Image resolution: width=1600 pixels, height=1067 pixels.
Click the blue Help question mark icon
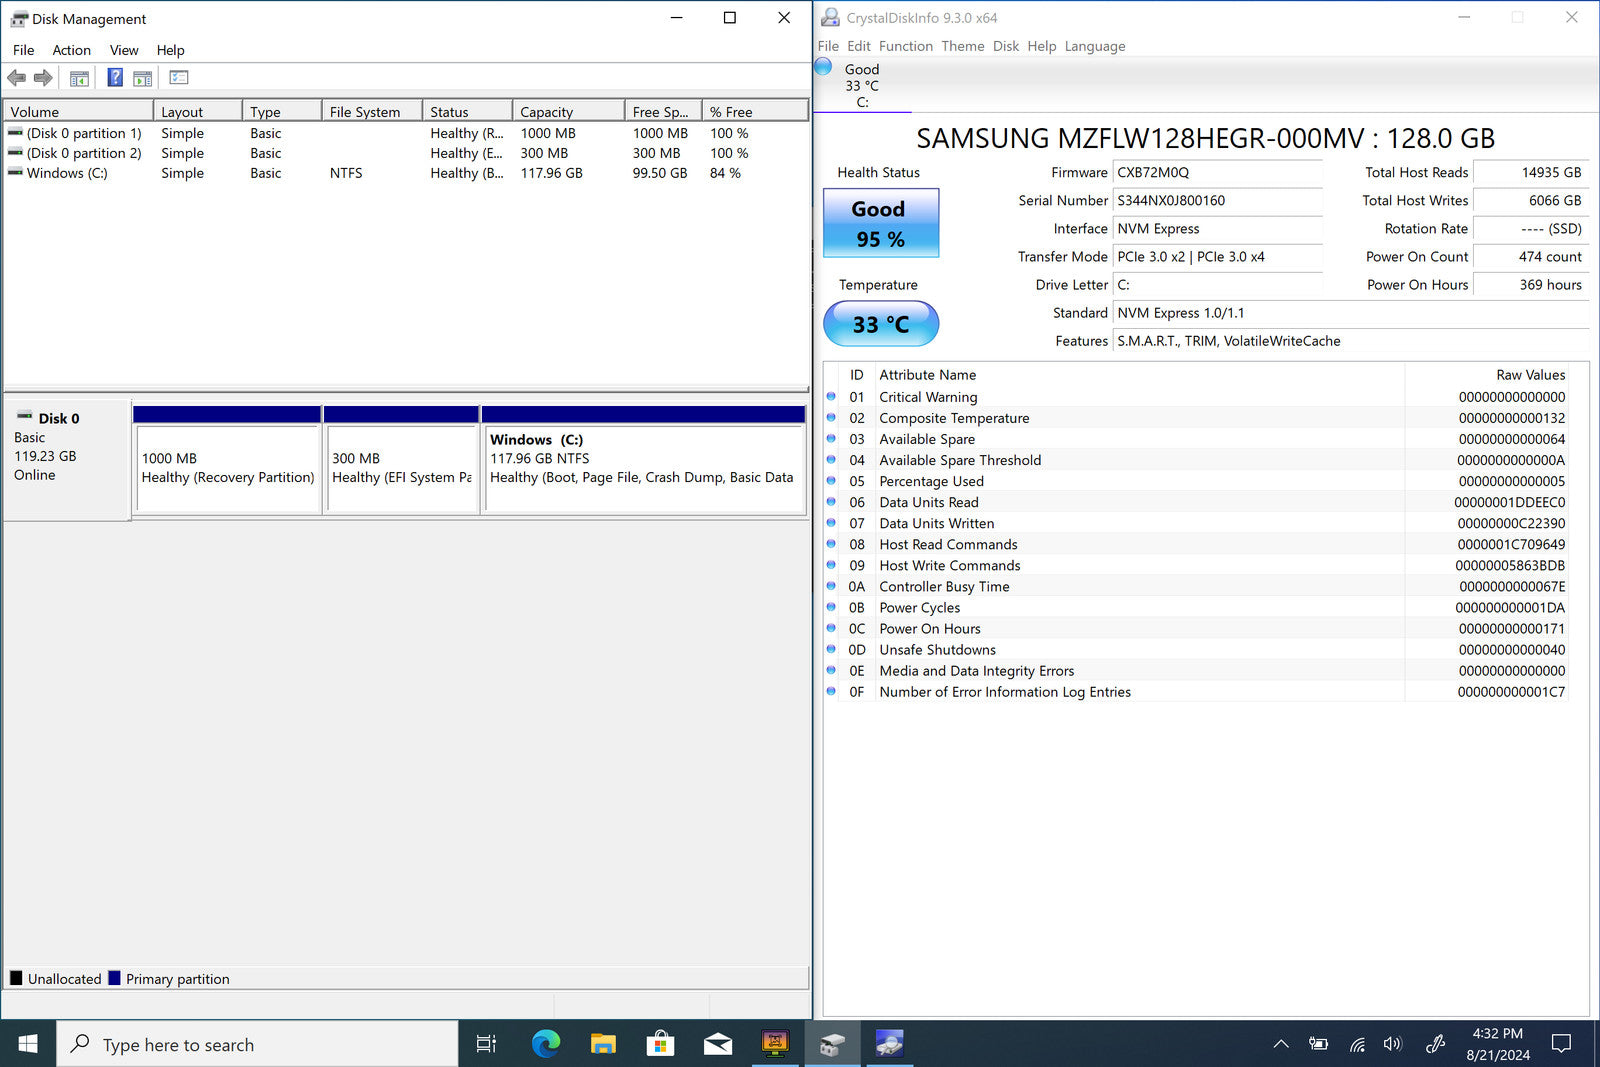(x=115, y=78)
